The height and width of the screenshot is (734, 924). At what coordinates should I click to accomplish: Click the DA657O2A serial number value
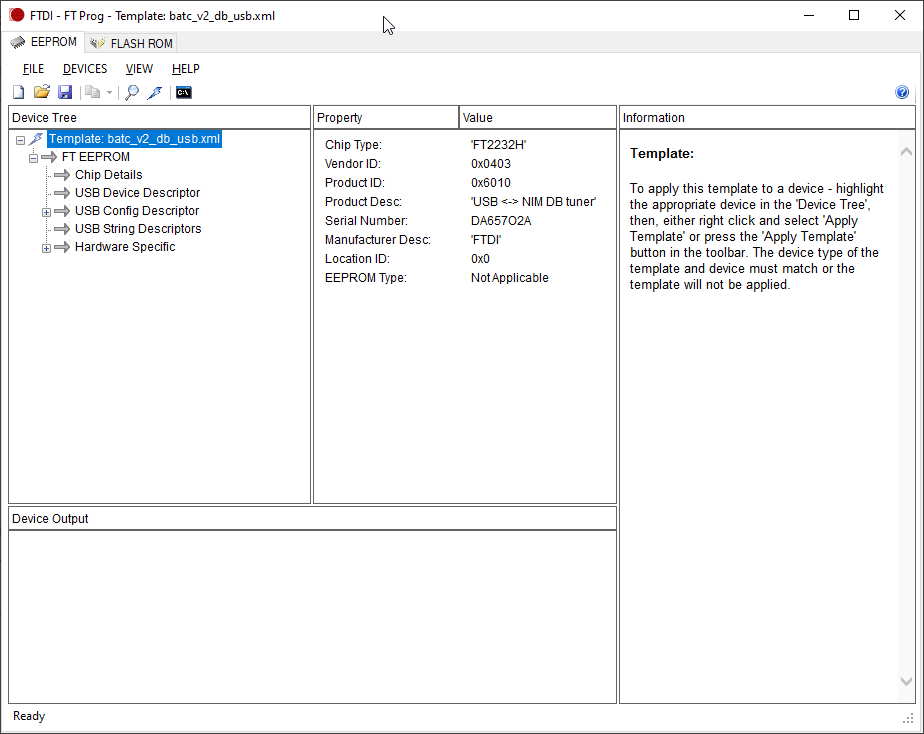click(x=501, y=221)
